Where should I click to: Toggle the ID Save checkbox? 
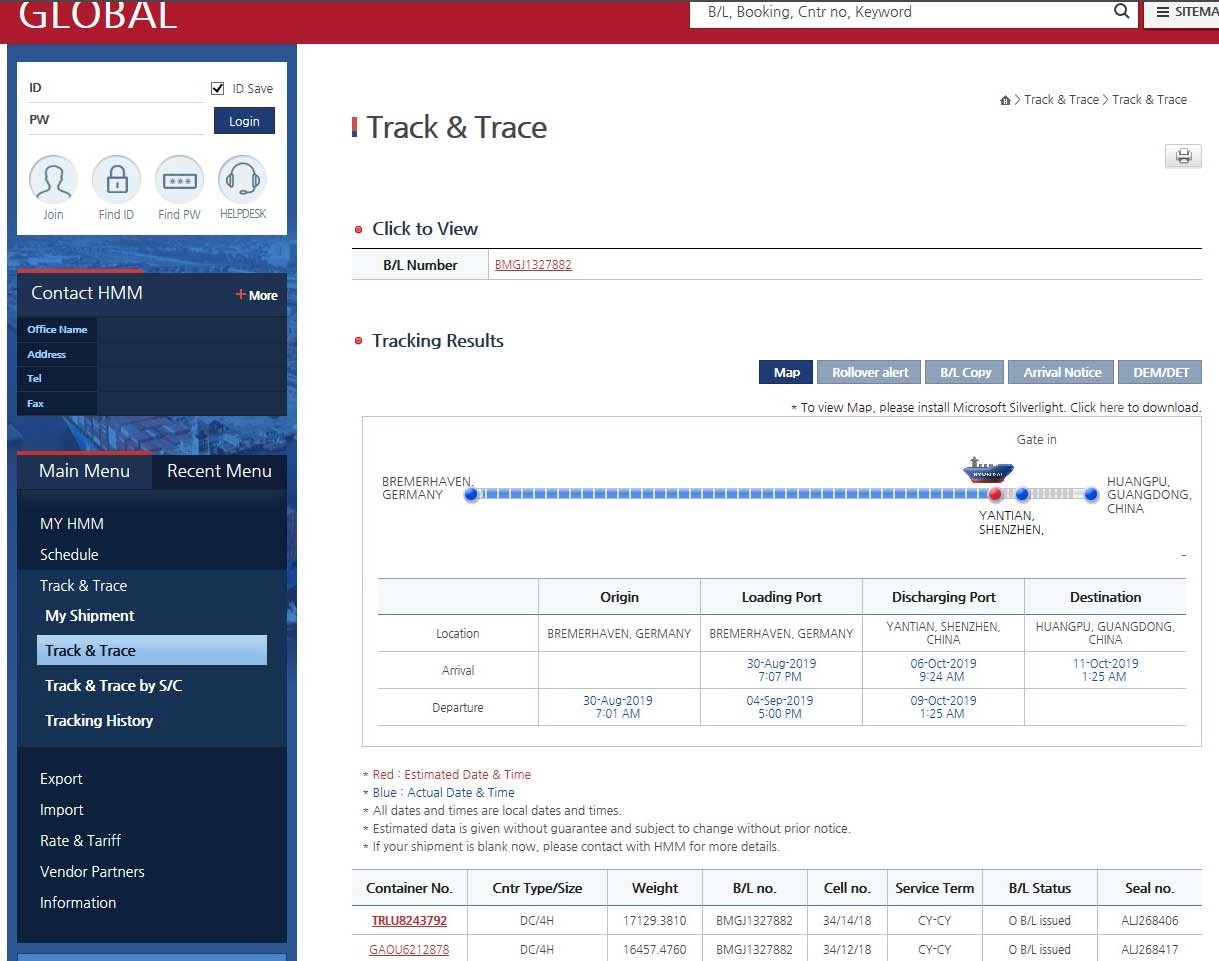click(x=218, y=88)
